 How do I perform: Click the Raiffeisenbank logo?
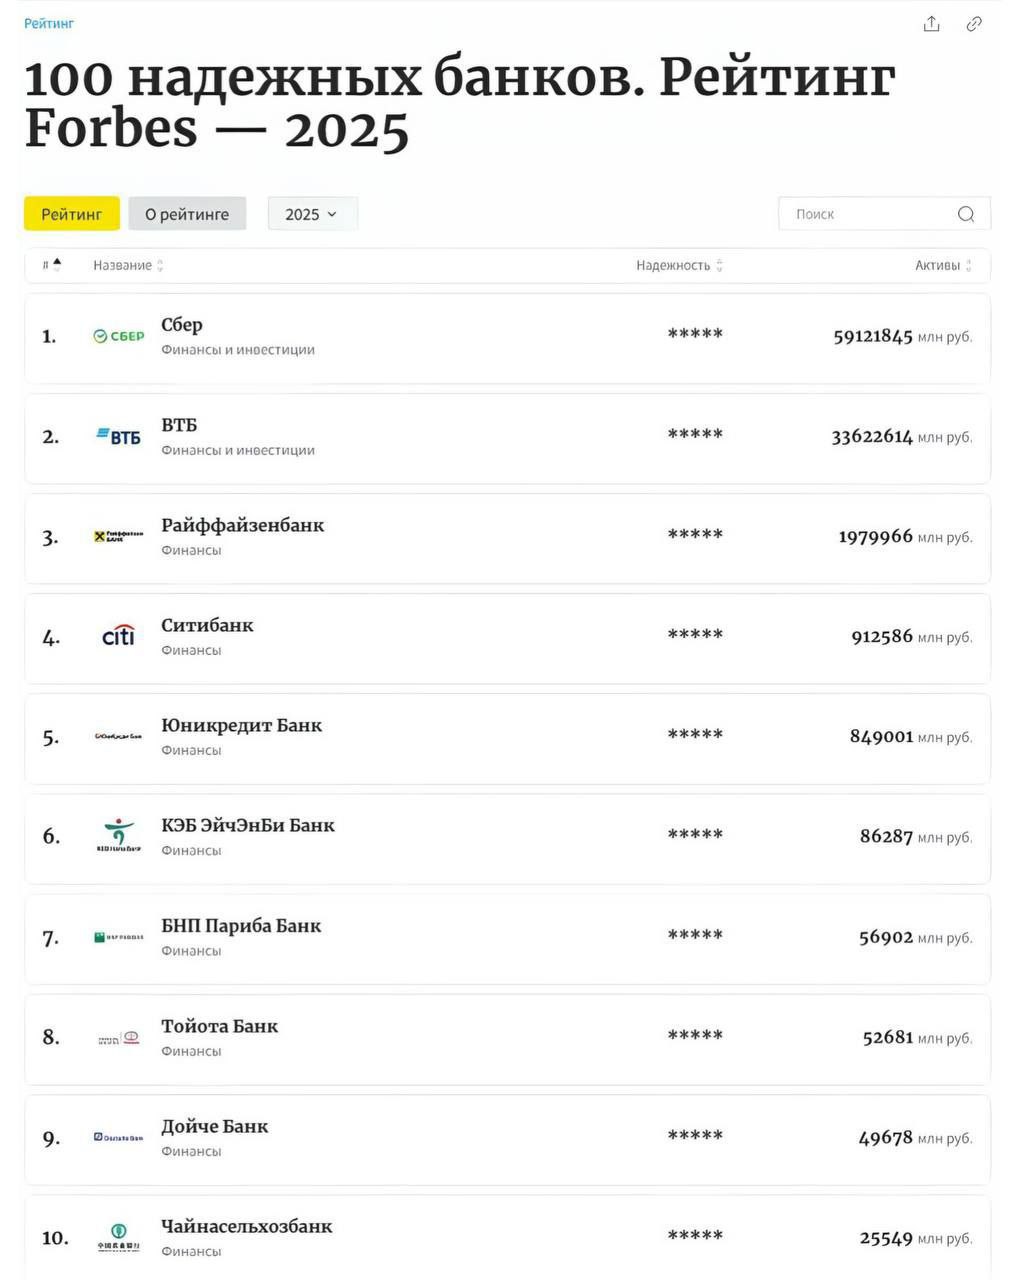(119, 537)
